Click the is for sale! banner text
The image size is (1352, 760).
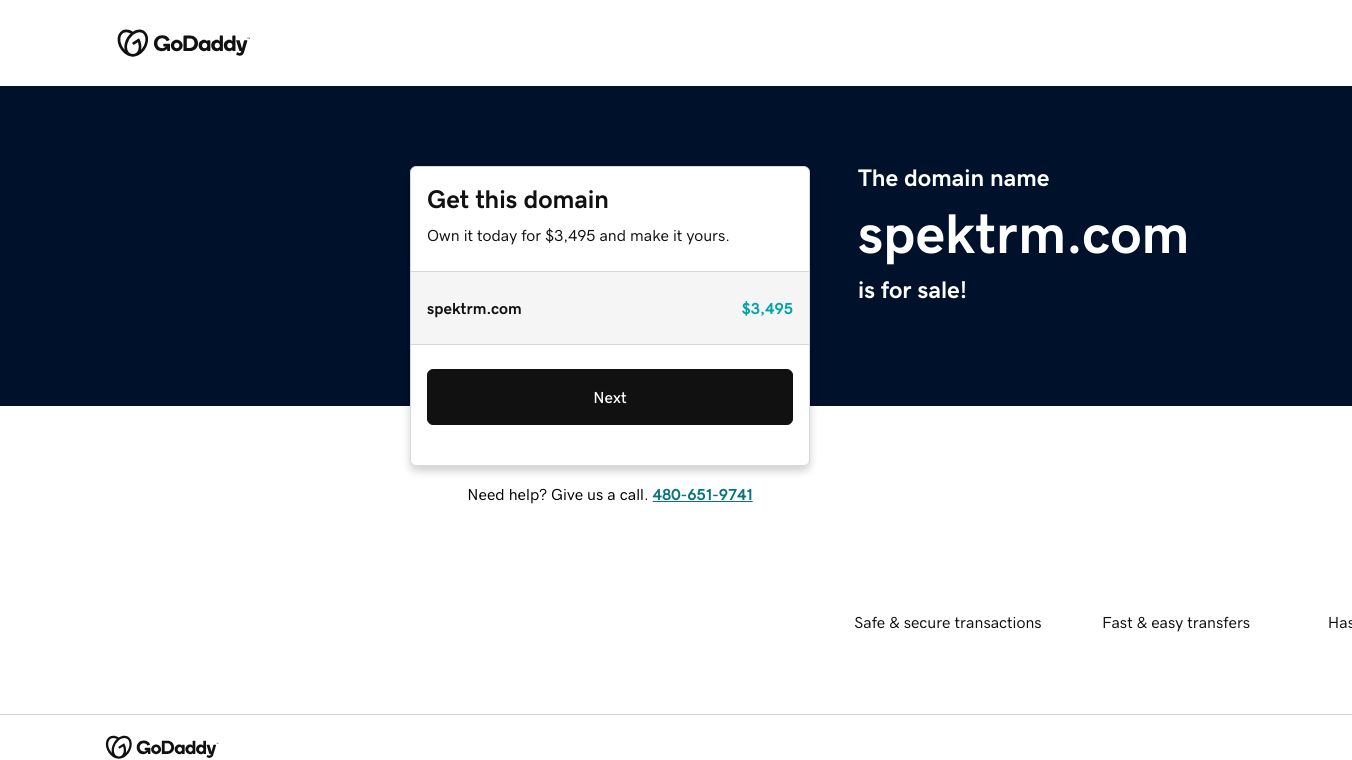pos(912,290)
